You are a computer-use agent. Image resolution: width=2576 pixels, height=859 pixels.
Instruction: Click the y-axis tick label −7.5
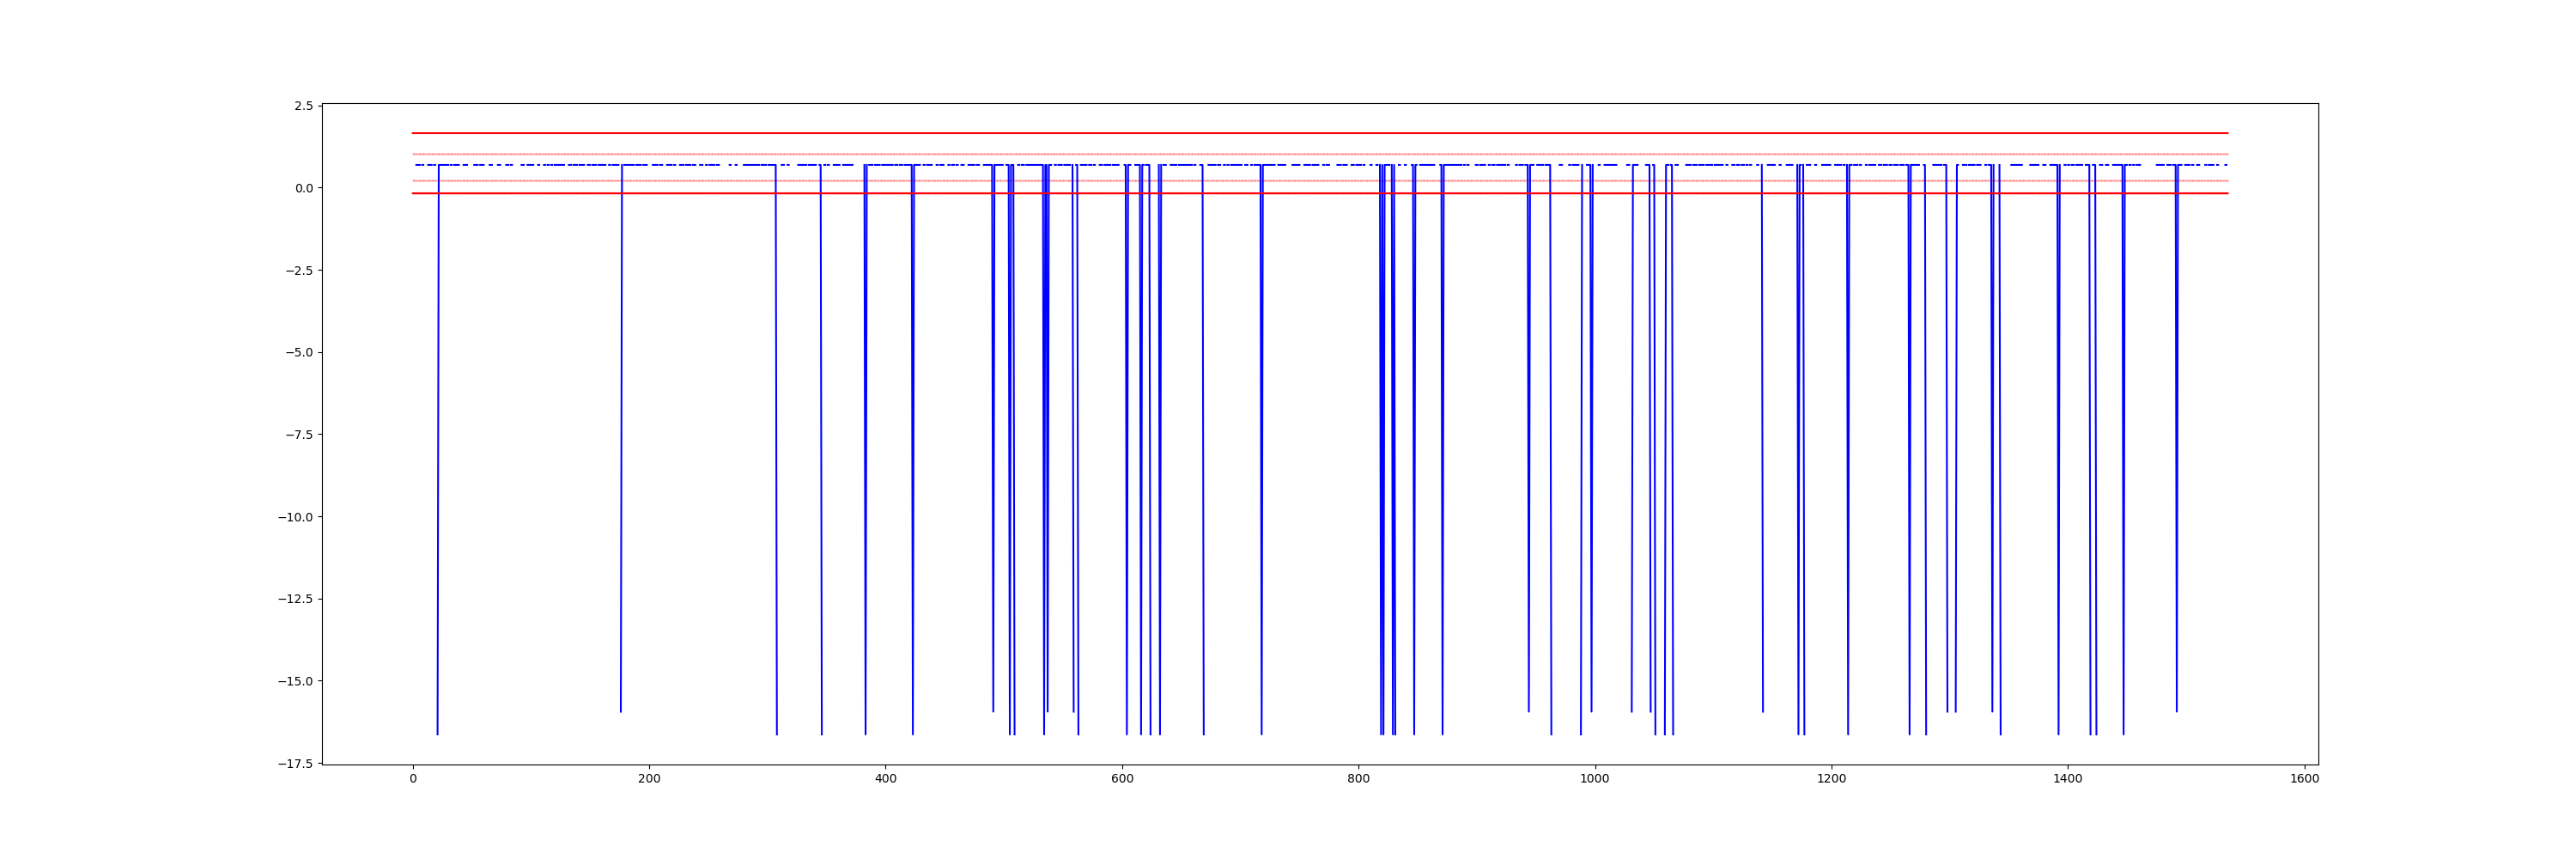pos(299,435)
